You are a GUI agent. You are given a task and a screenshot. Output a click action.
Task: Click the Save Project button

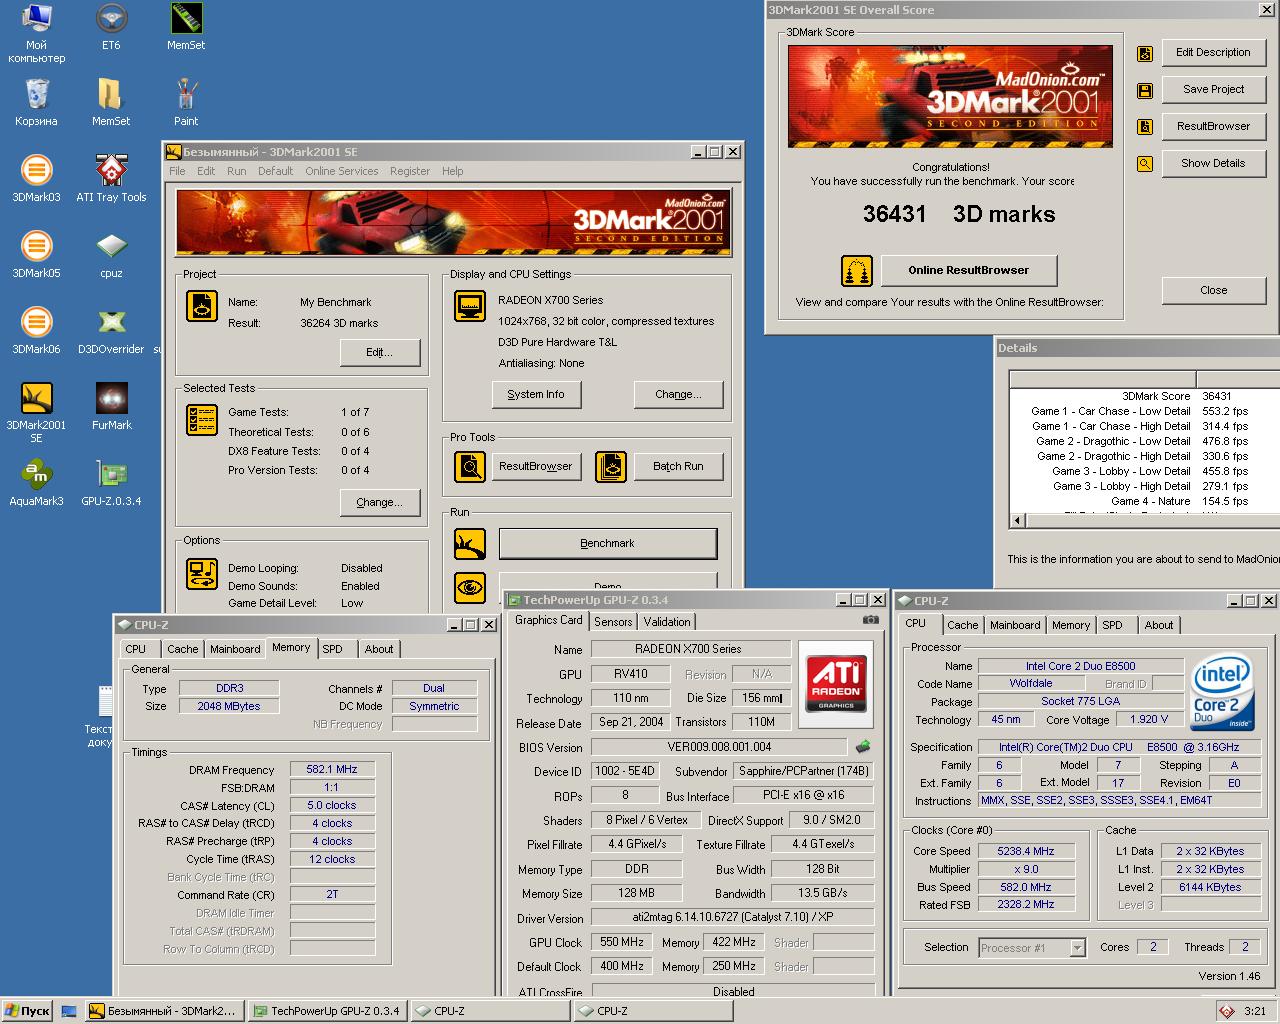[1213, 90]
